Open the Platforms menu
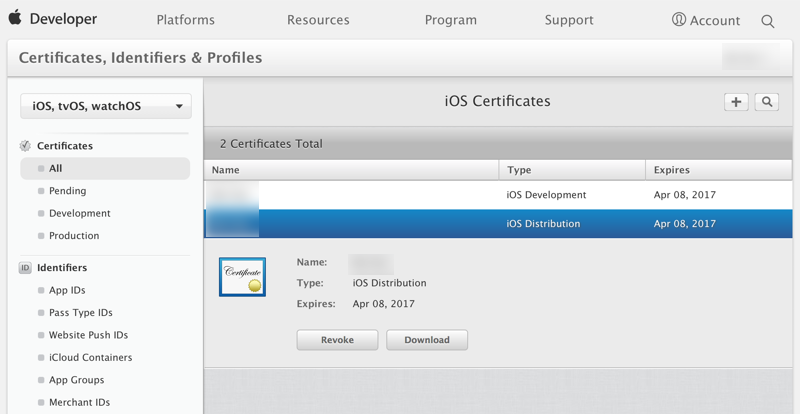 tap(186, 20)
